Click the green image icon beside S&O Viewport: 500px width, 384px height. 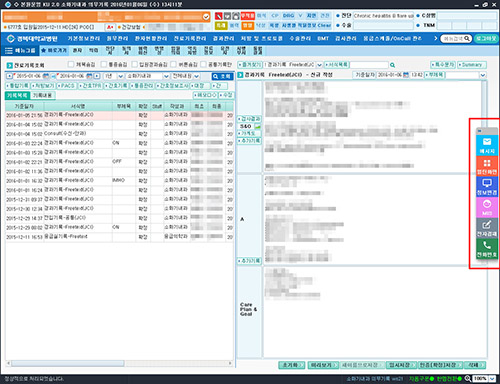pos(257,126)
